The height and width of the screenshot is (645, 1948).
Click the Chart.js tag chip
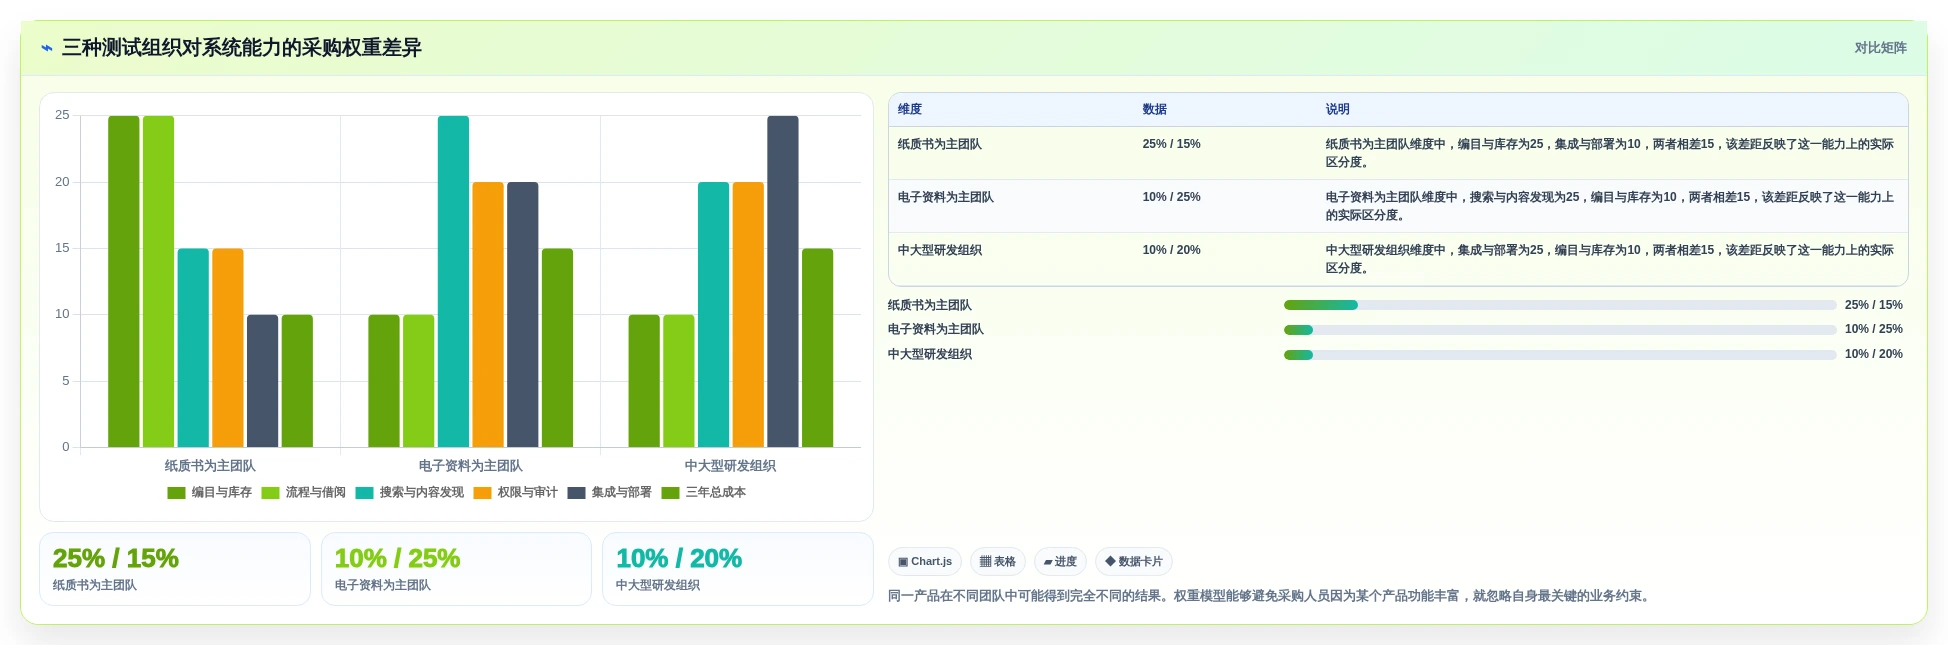tap(925, 562)
